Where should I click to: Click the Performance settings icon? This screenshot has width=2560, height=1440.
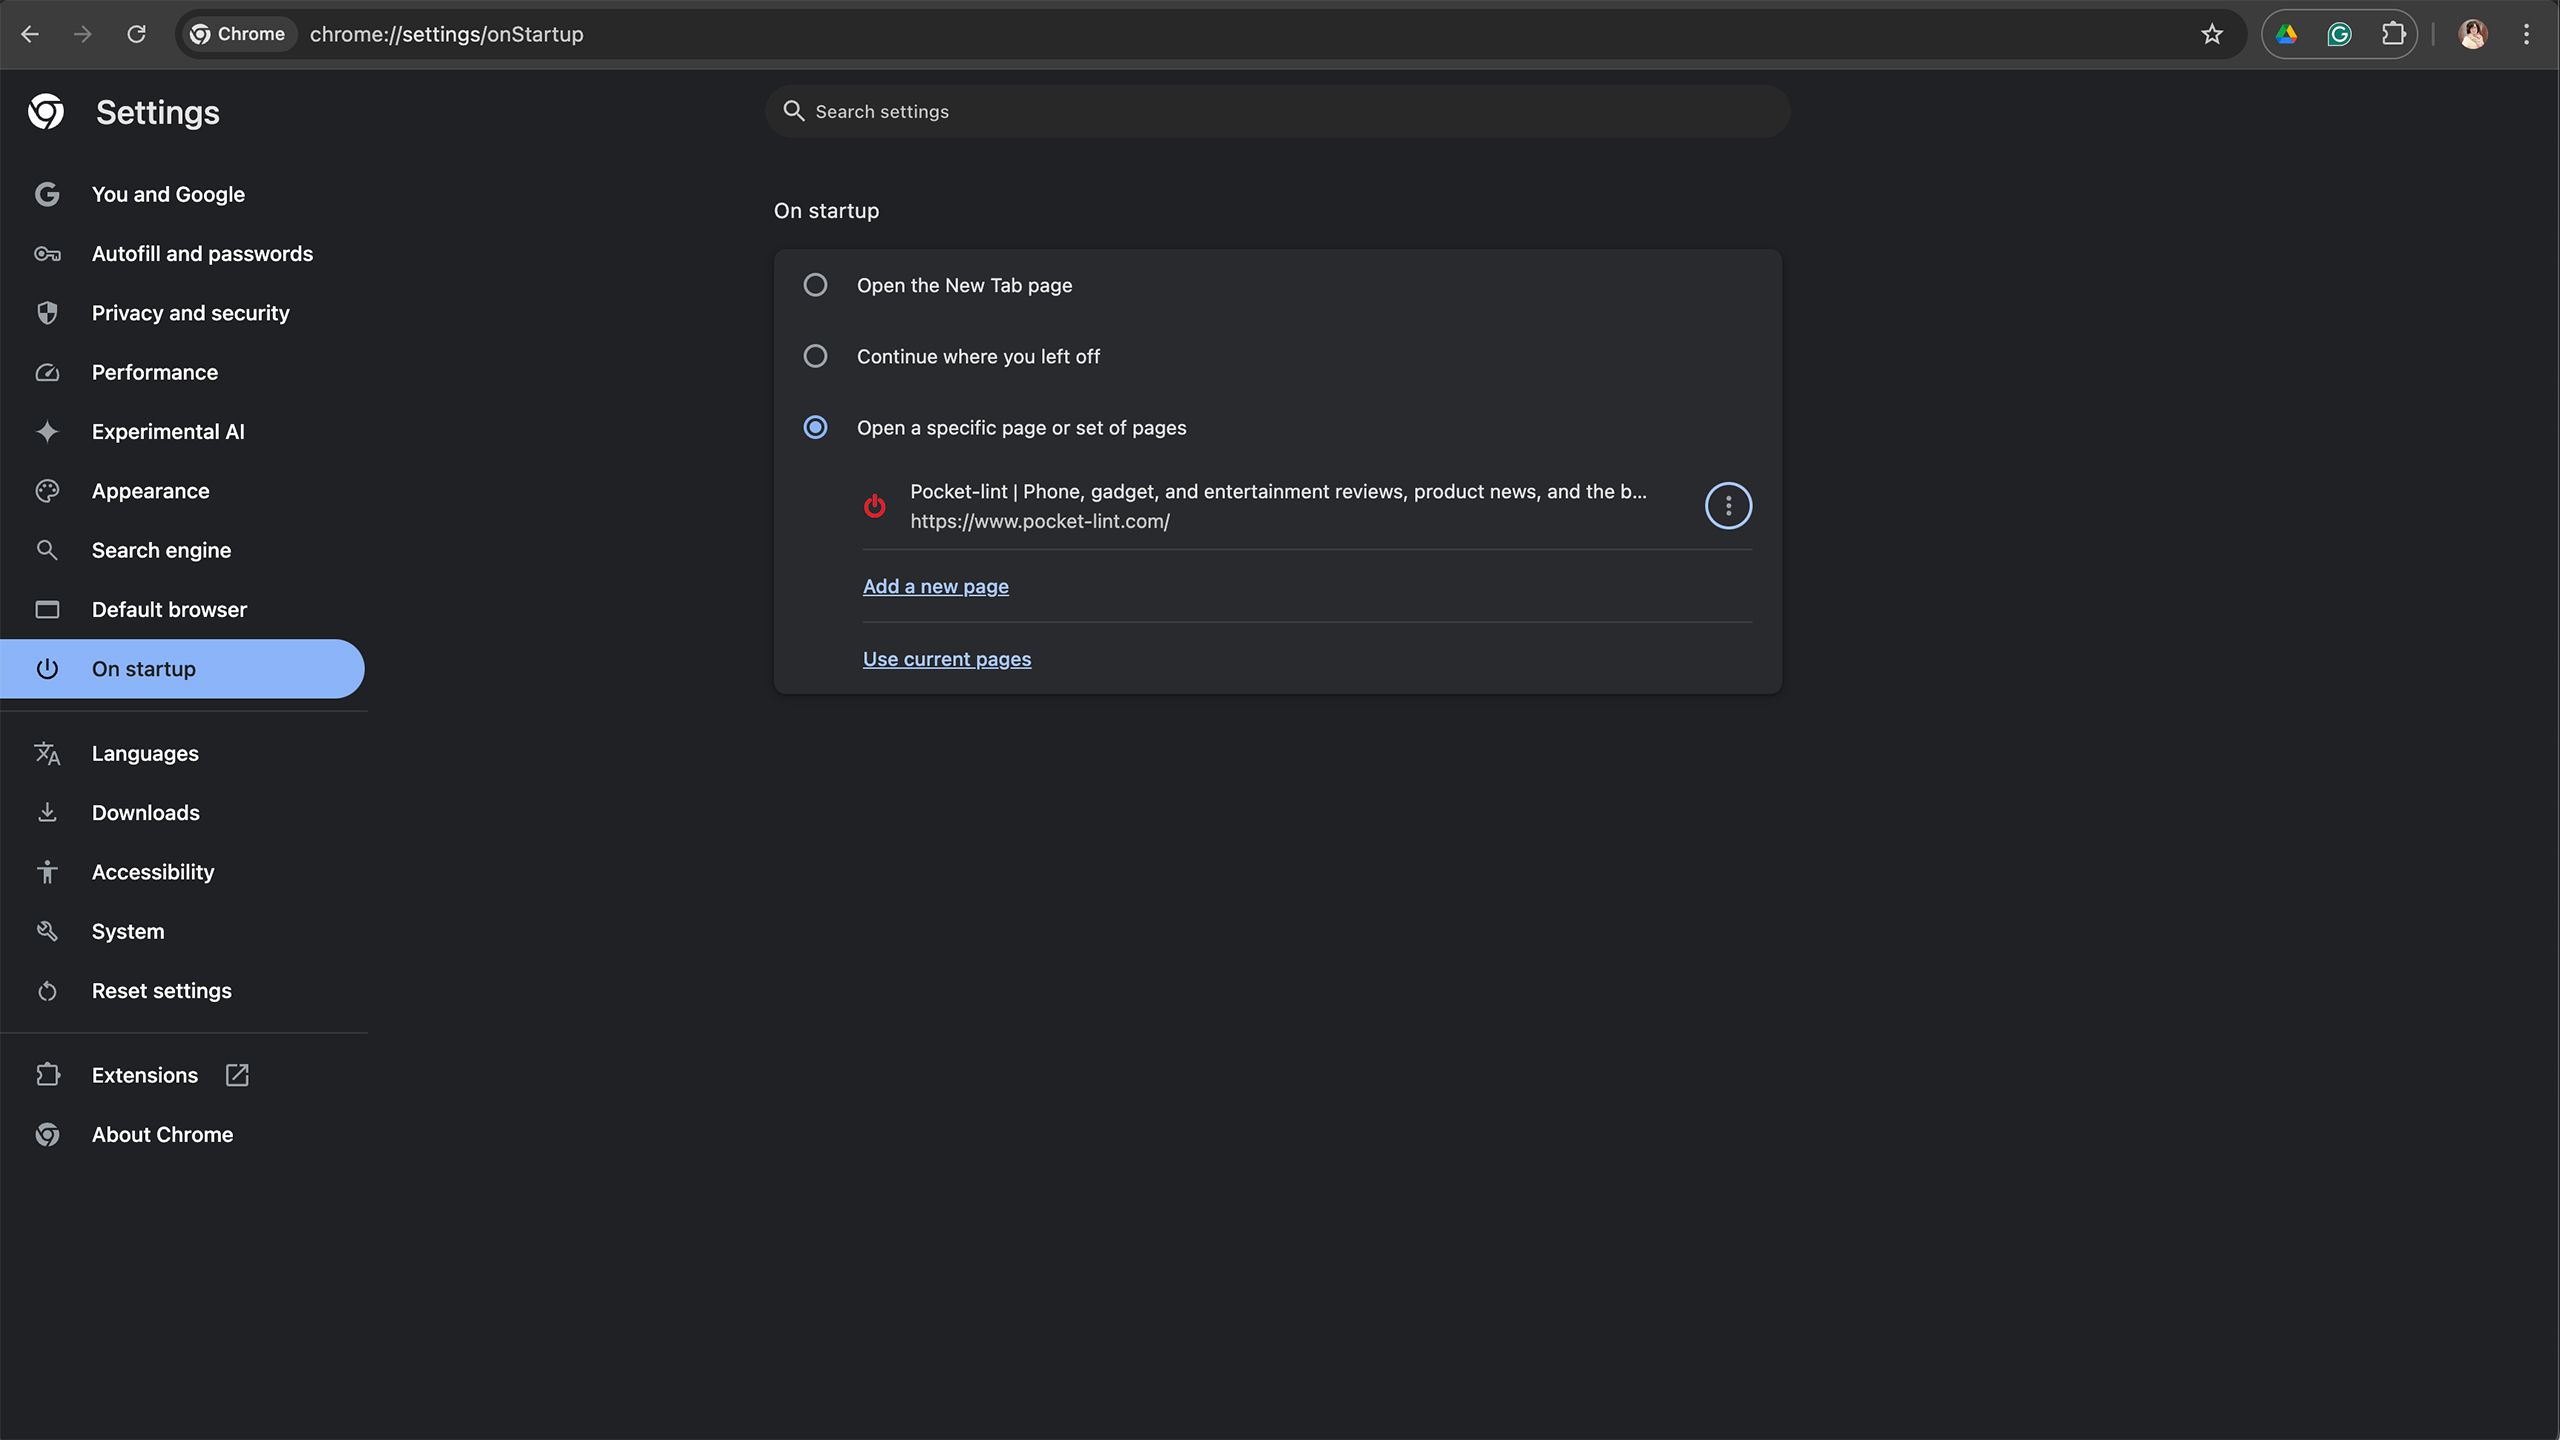tap(46, 371)
